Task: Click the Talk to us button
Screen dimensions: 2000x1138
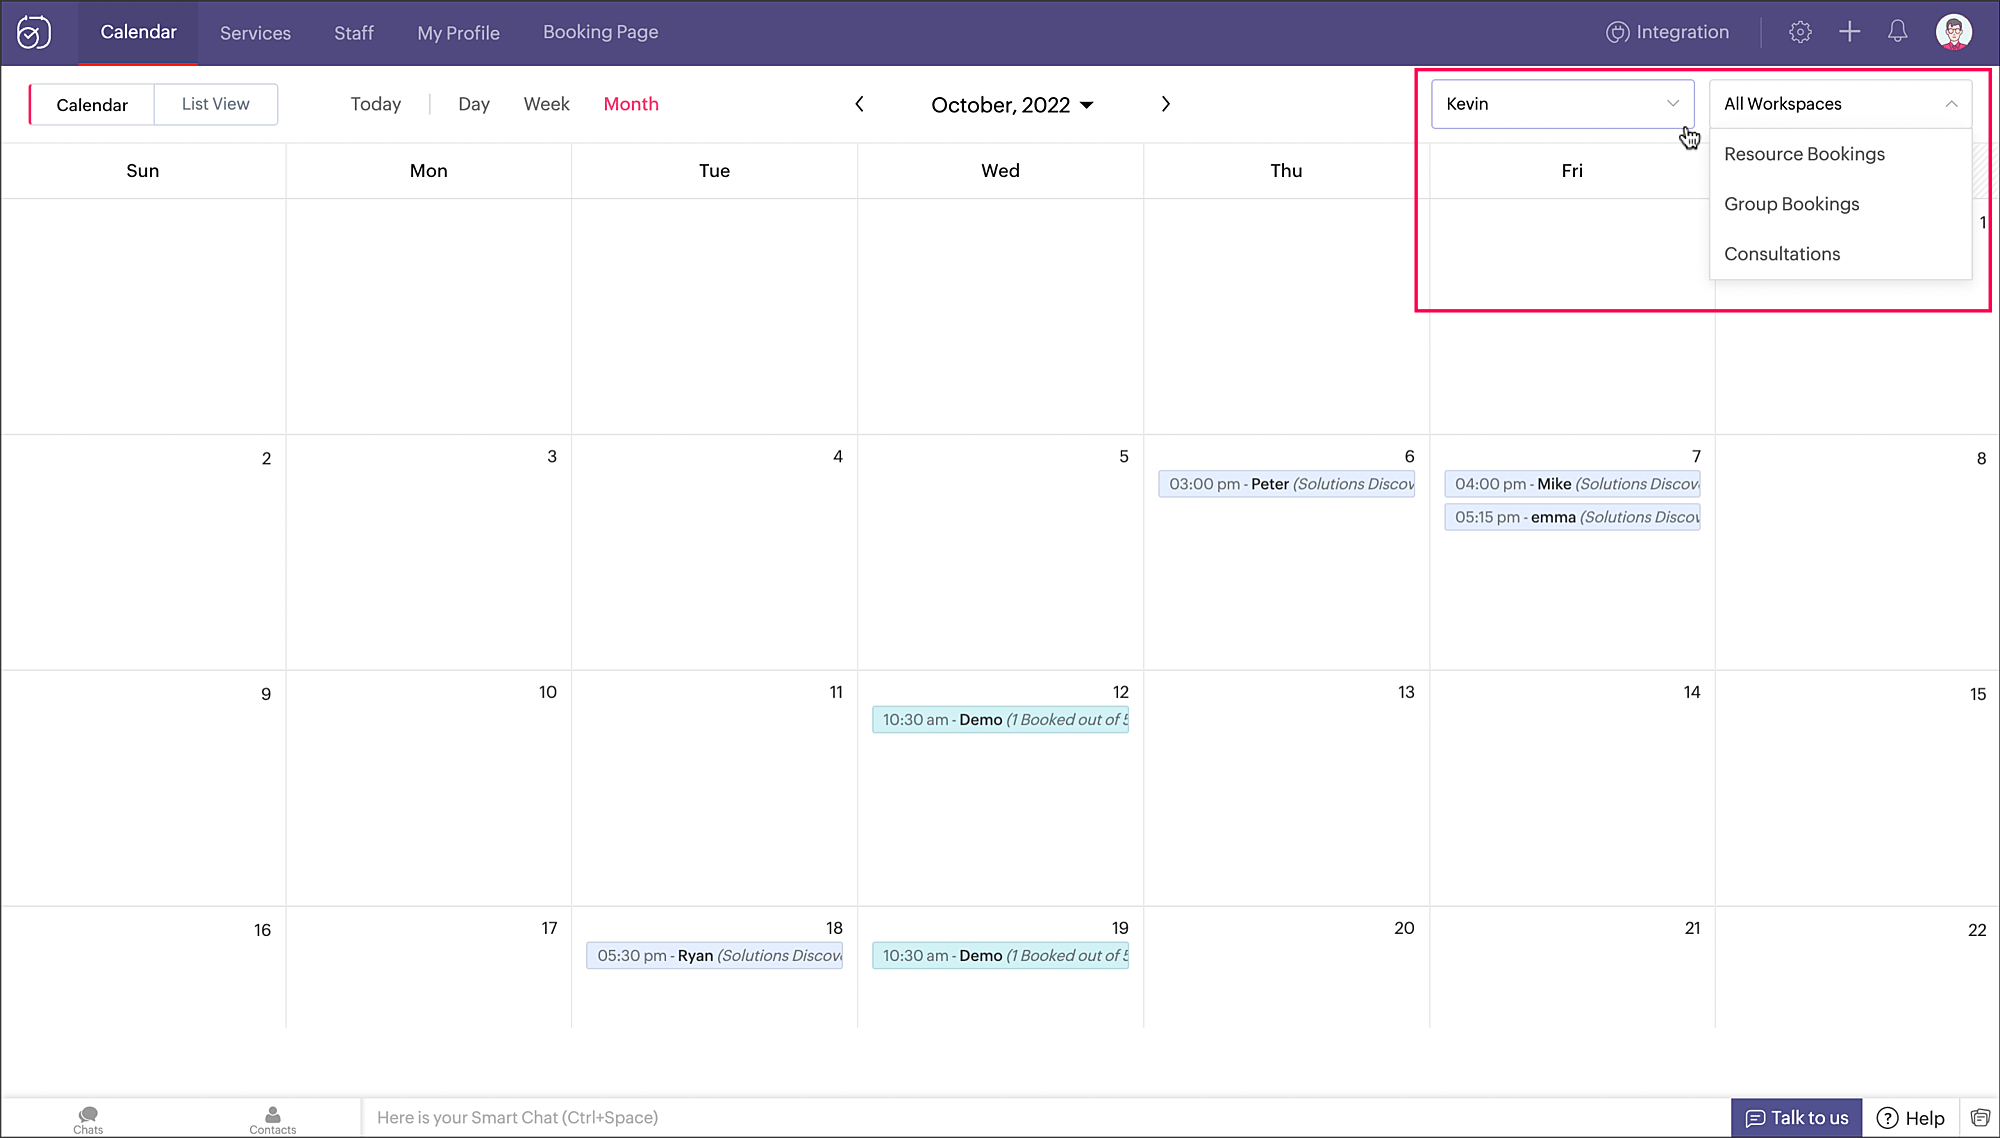Action: click(x=1796, y=1117)
